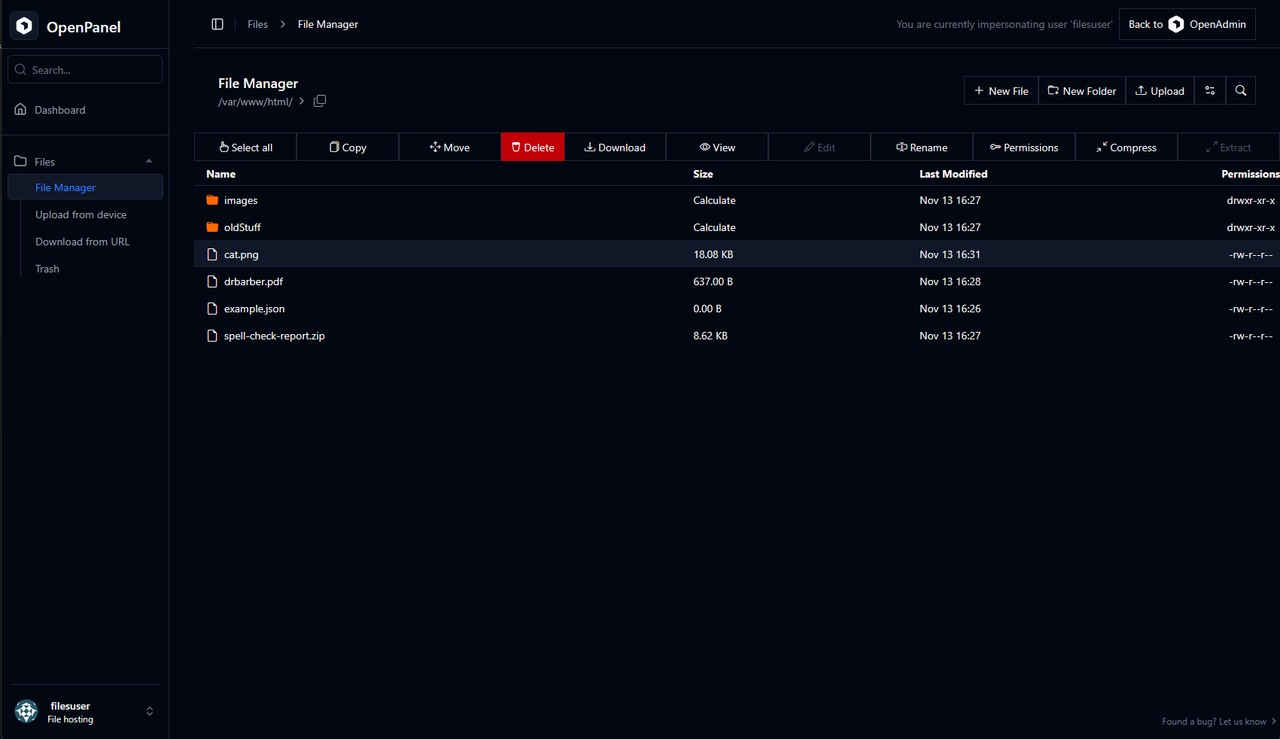Click the breadcrumb chevron after /var/www/html/
The height and width of the screenshot is (739, 1280).
point(300,101)
